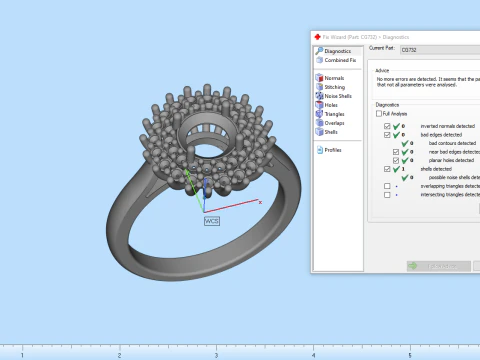The width and height of the screenshot is (480, 360).
Task: Click the "bad contours detected" text
Action: 452,143
